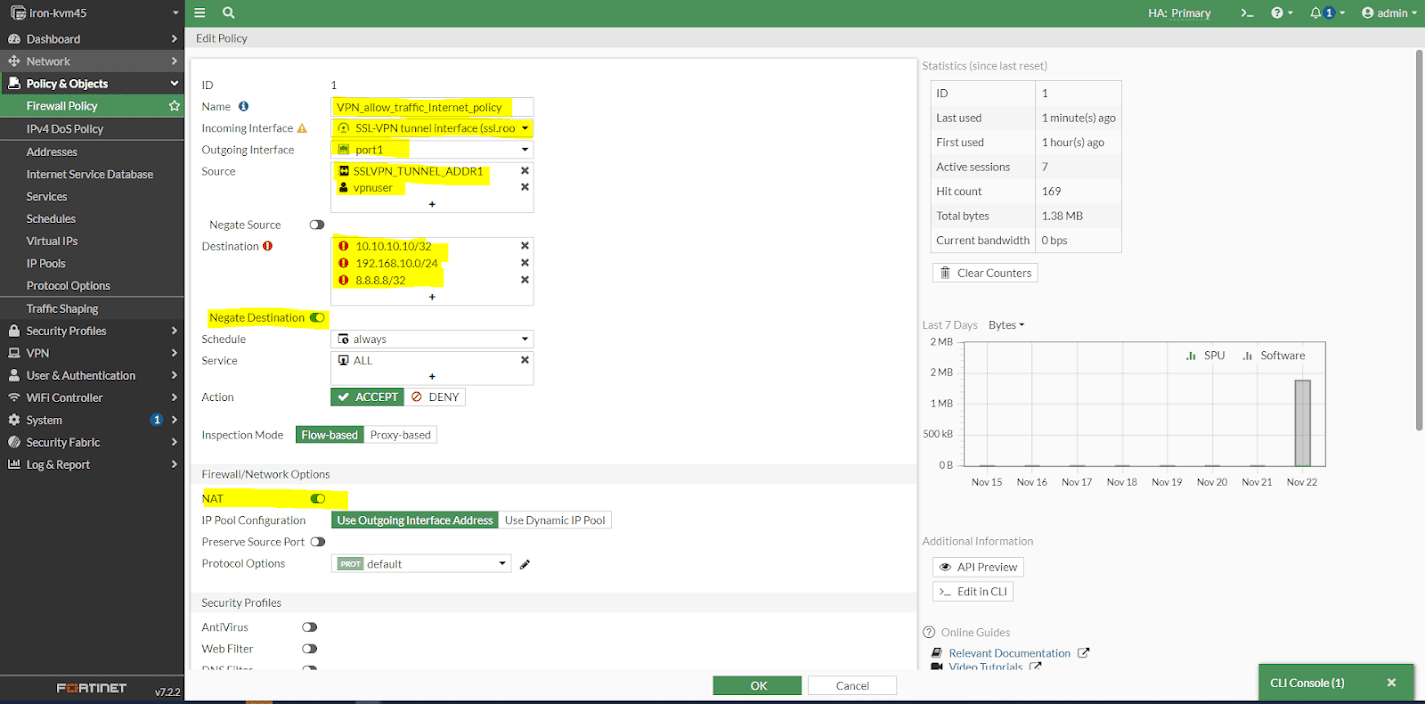Open the Protocol Options default dropdown
This screenshot has width=1425, height=704.
tap(421, 564)
